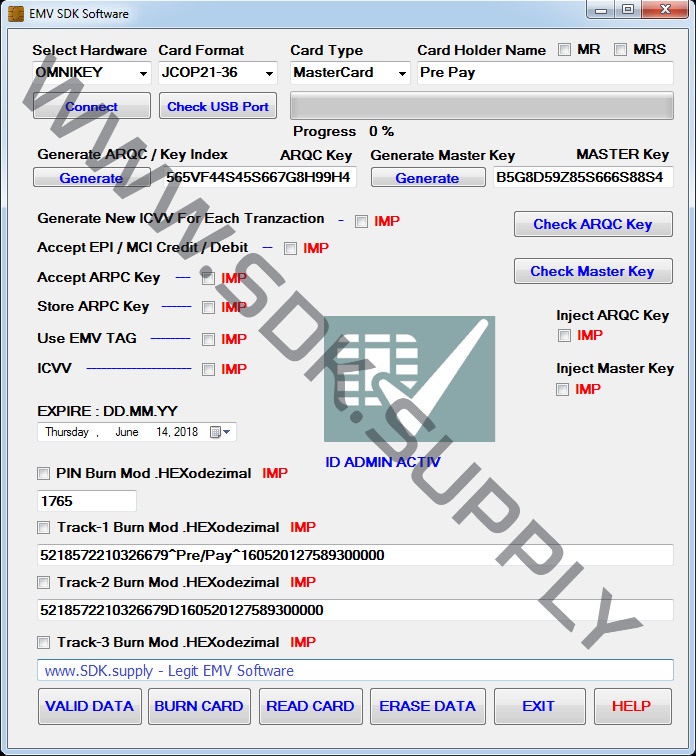This screenshot has width=696, height=756.
Task: Click Generate under Generate Master Key
Action: pos(428,177)
